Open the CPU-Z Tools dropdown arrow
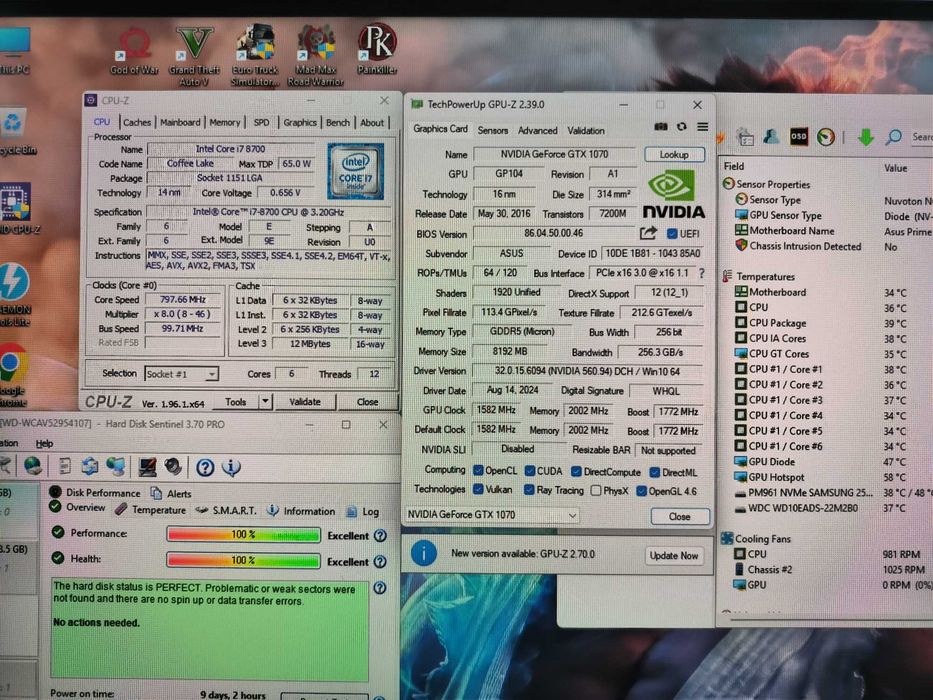 (x=265, y=401)
